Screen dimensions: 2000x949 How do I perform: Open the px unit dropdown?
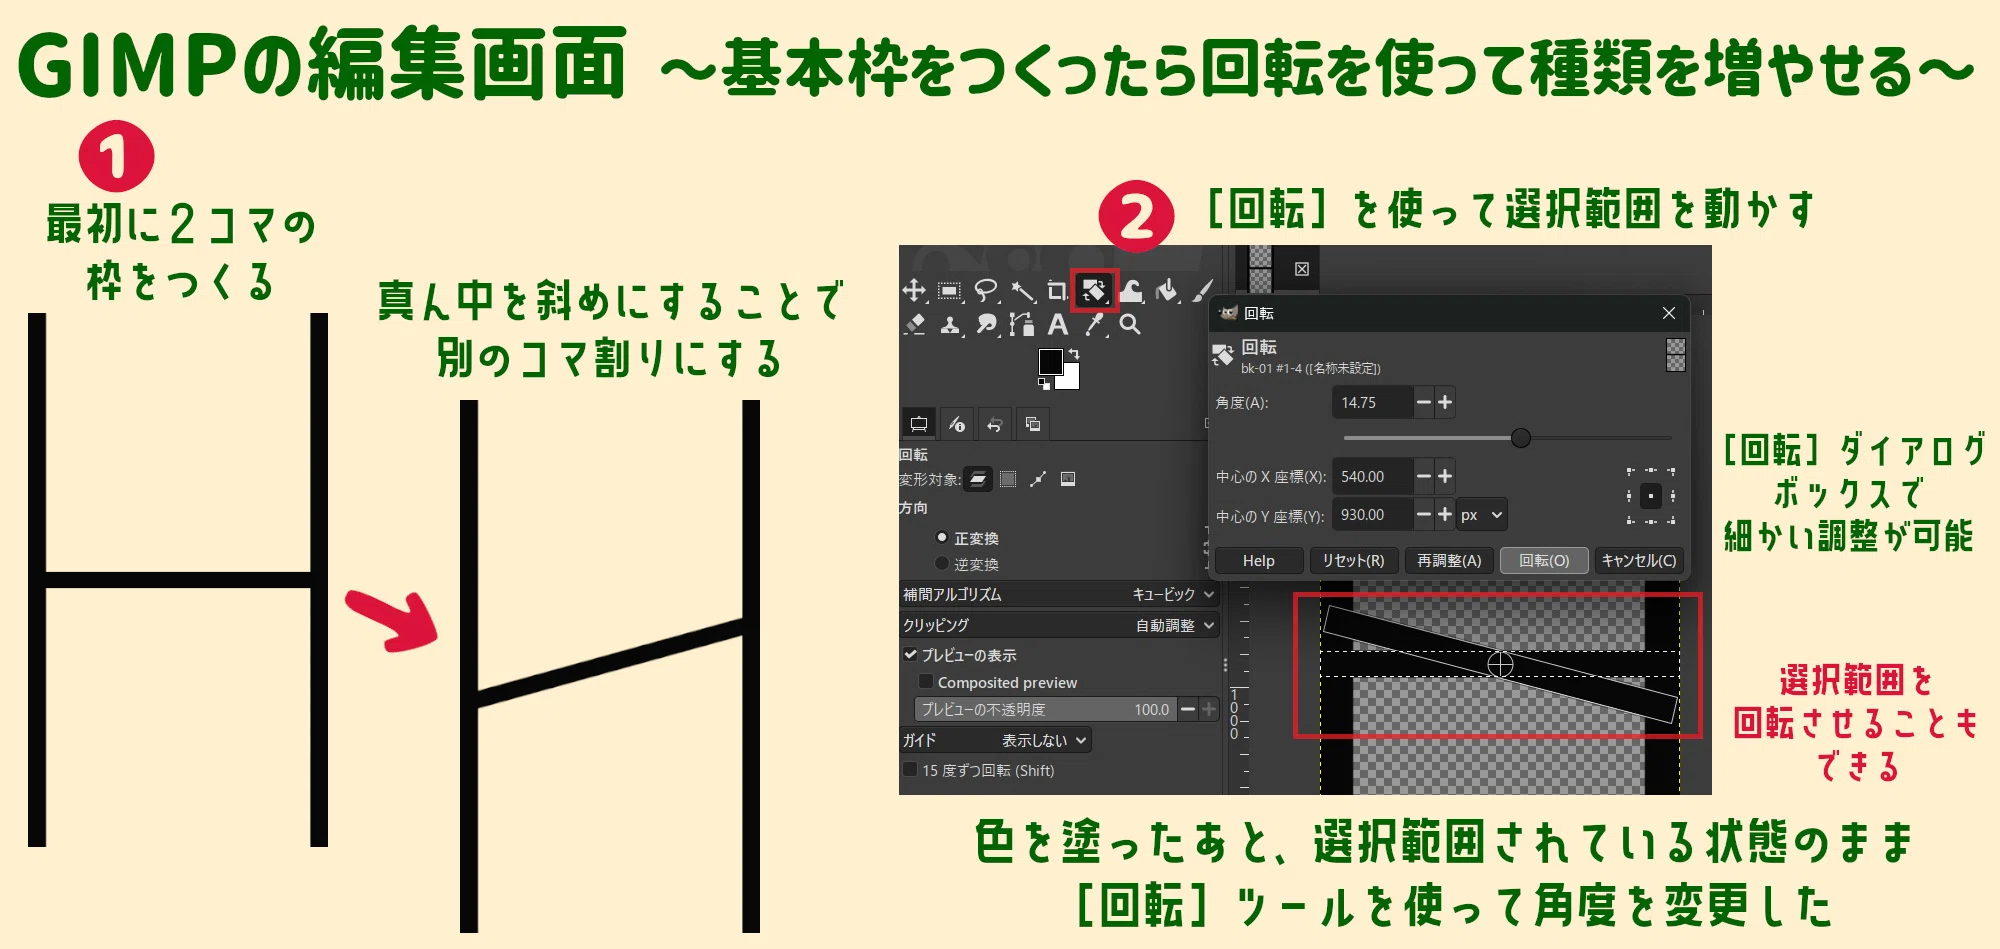click(x=1482, y=515)
